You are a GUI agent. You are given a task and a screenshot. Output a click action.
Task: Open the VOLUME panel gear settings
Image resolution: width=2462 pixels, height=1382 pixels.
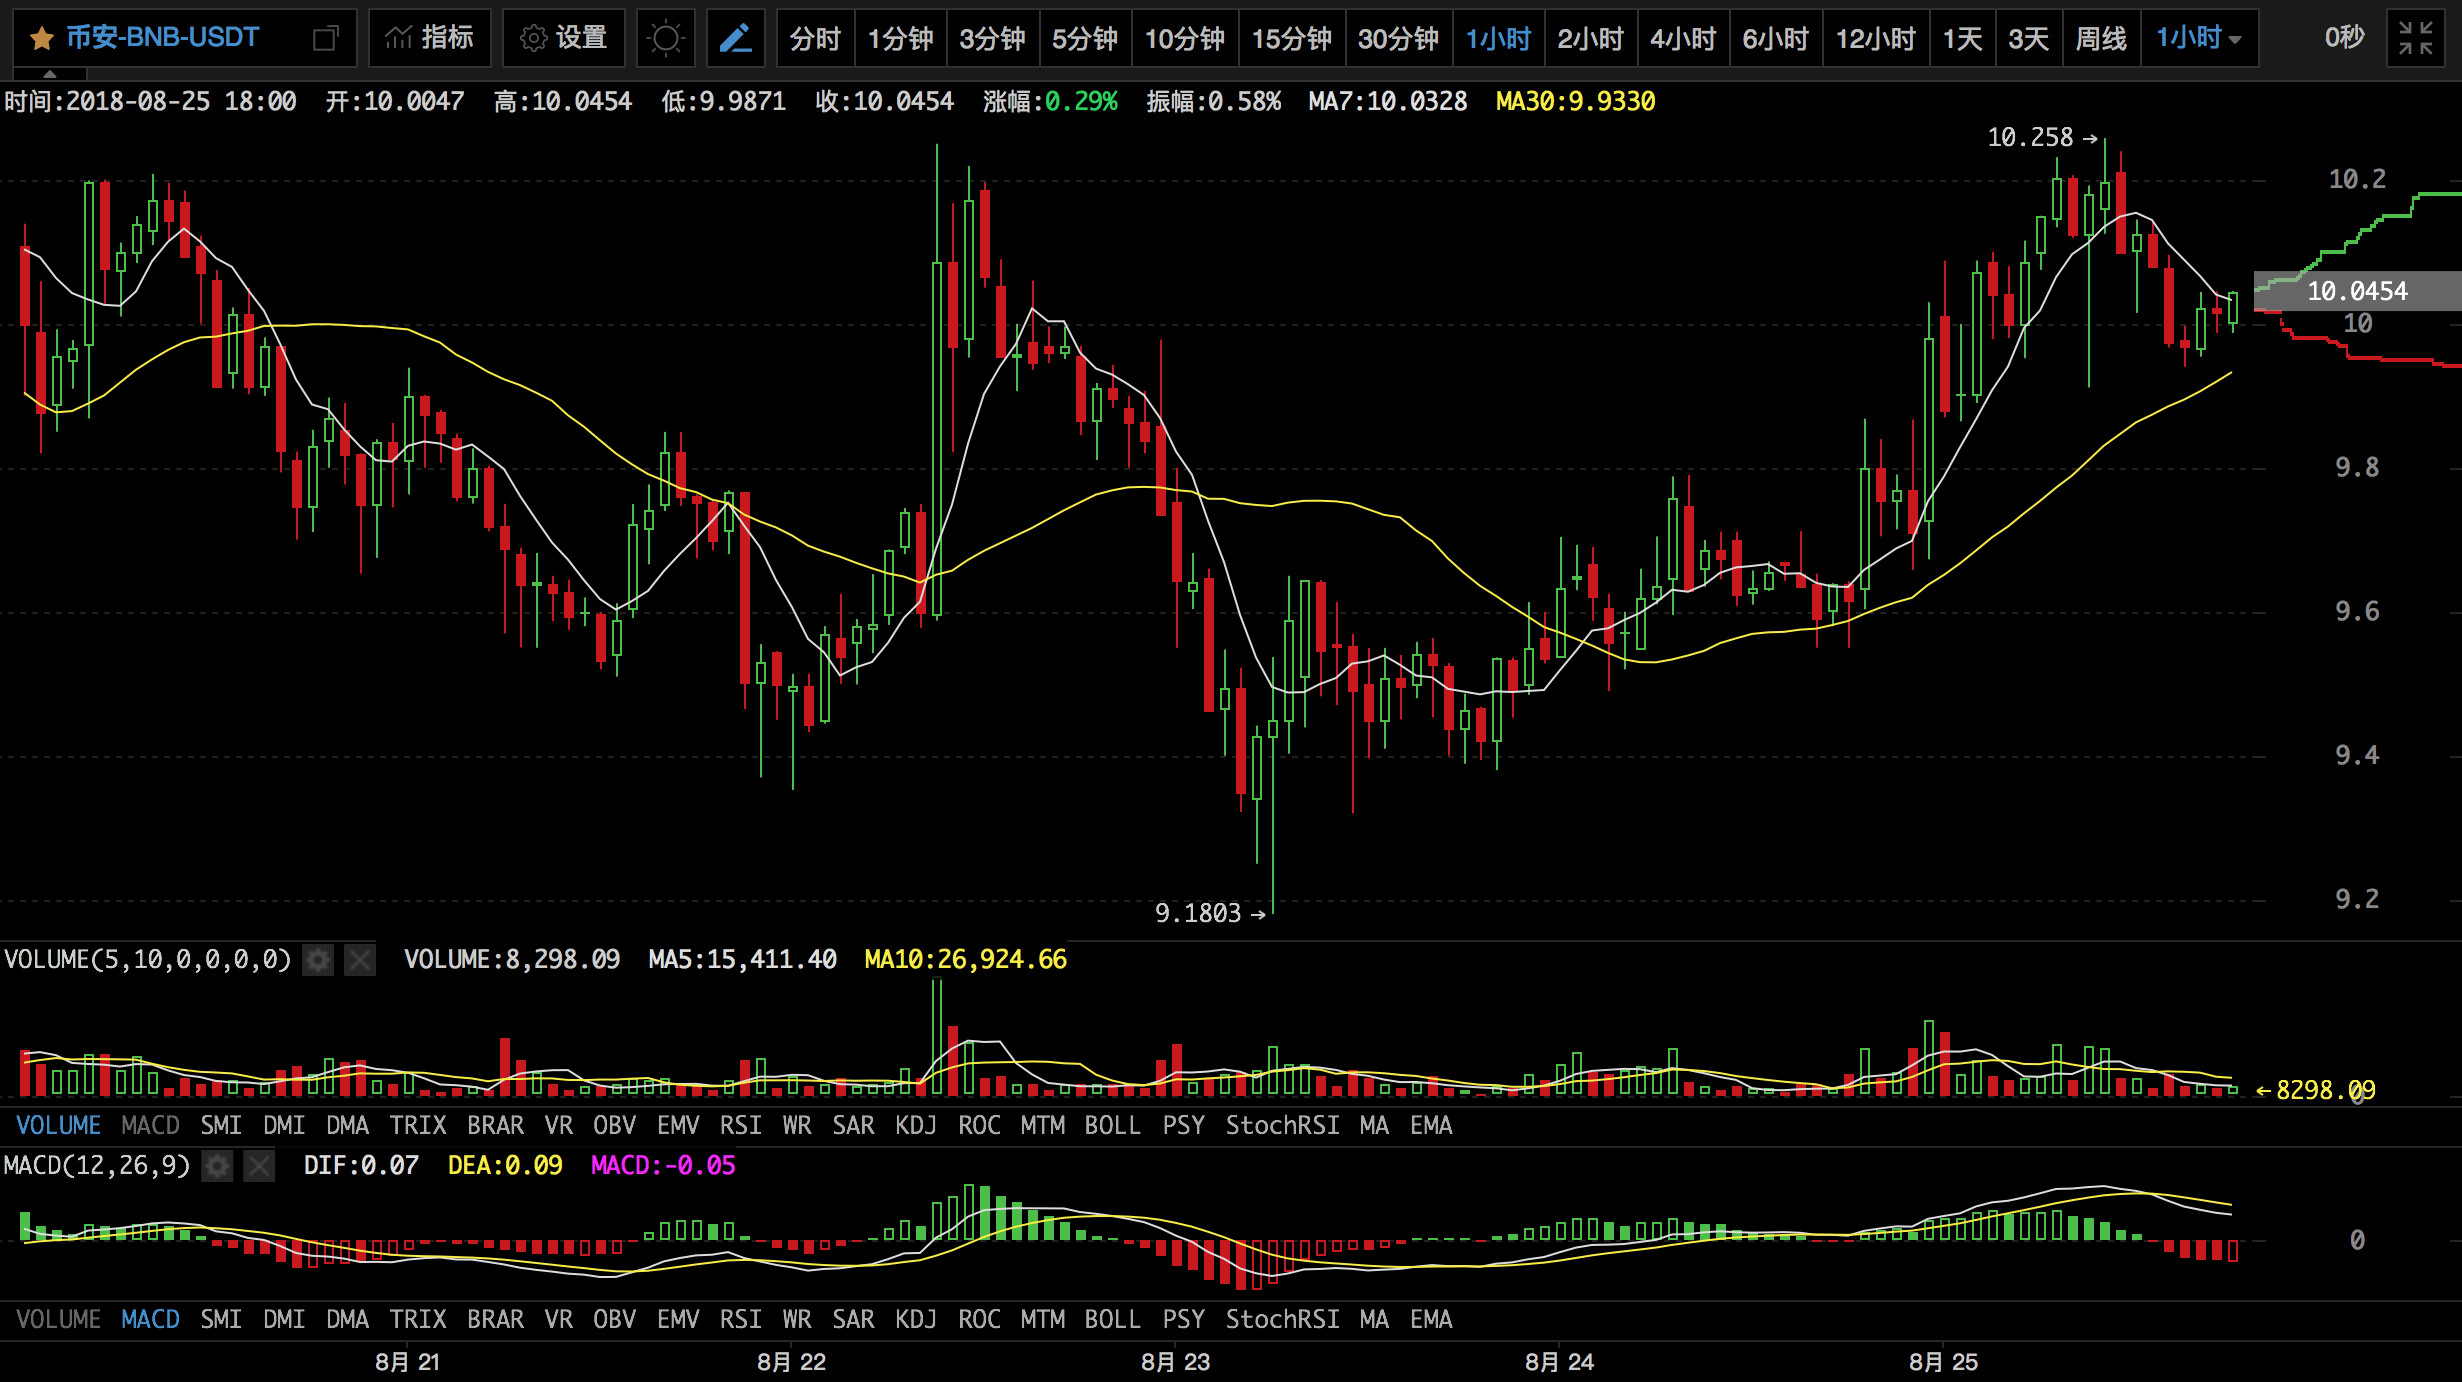[318, 961]
